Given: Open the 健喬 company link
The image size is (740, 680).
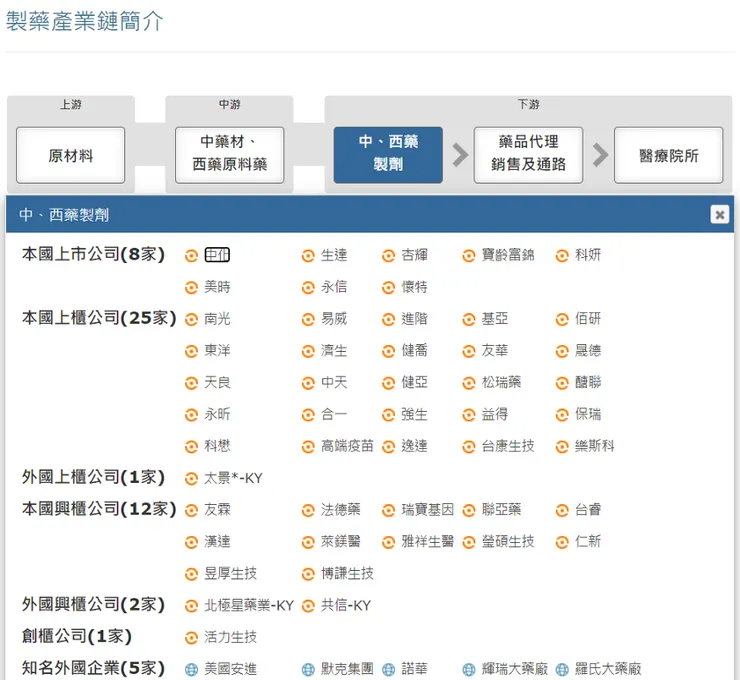Looking at the screenshot, I should tap(414, 351).
